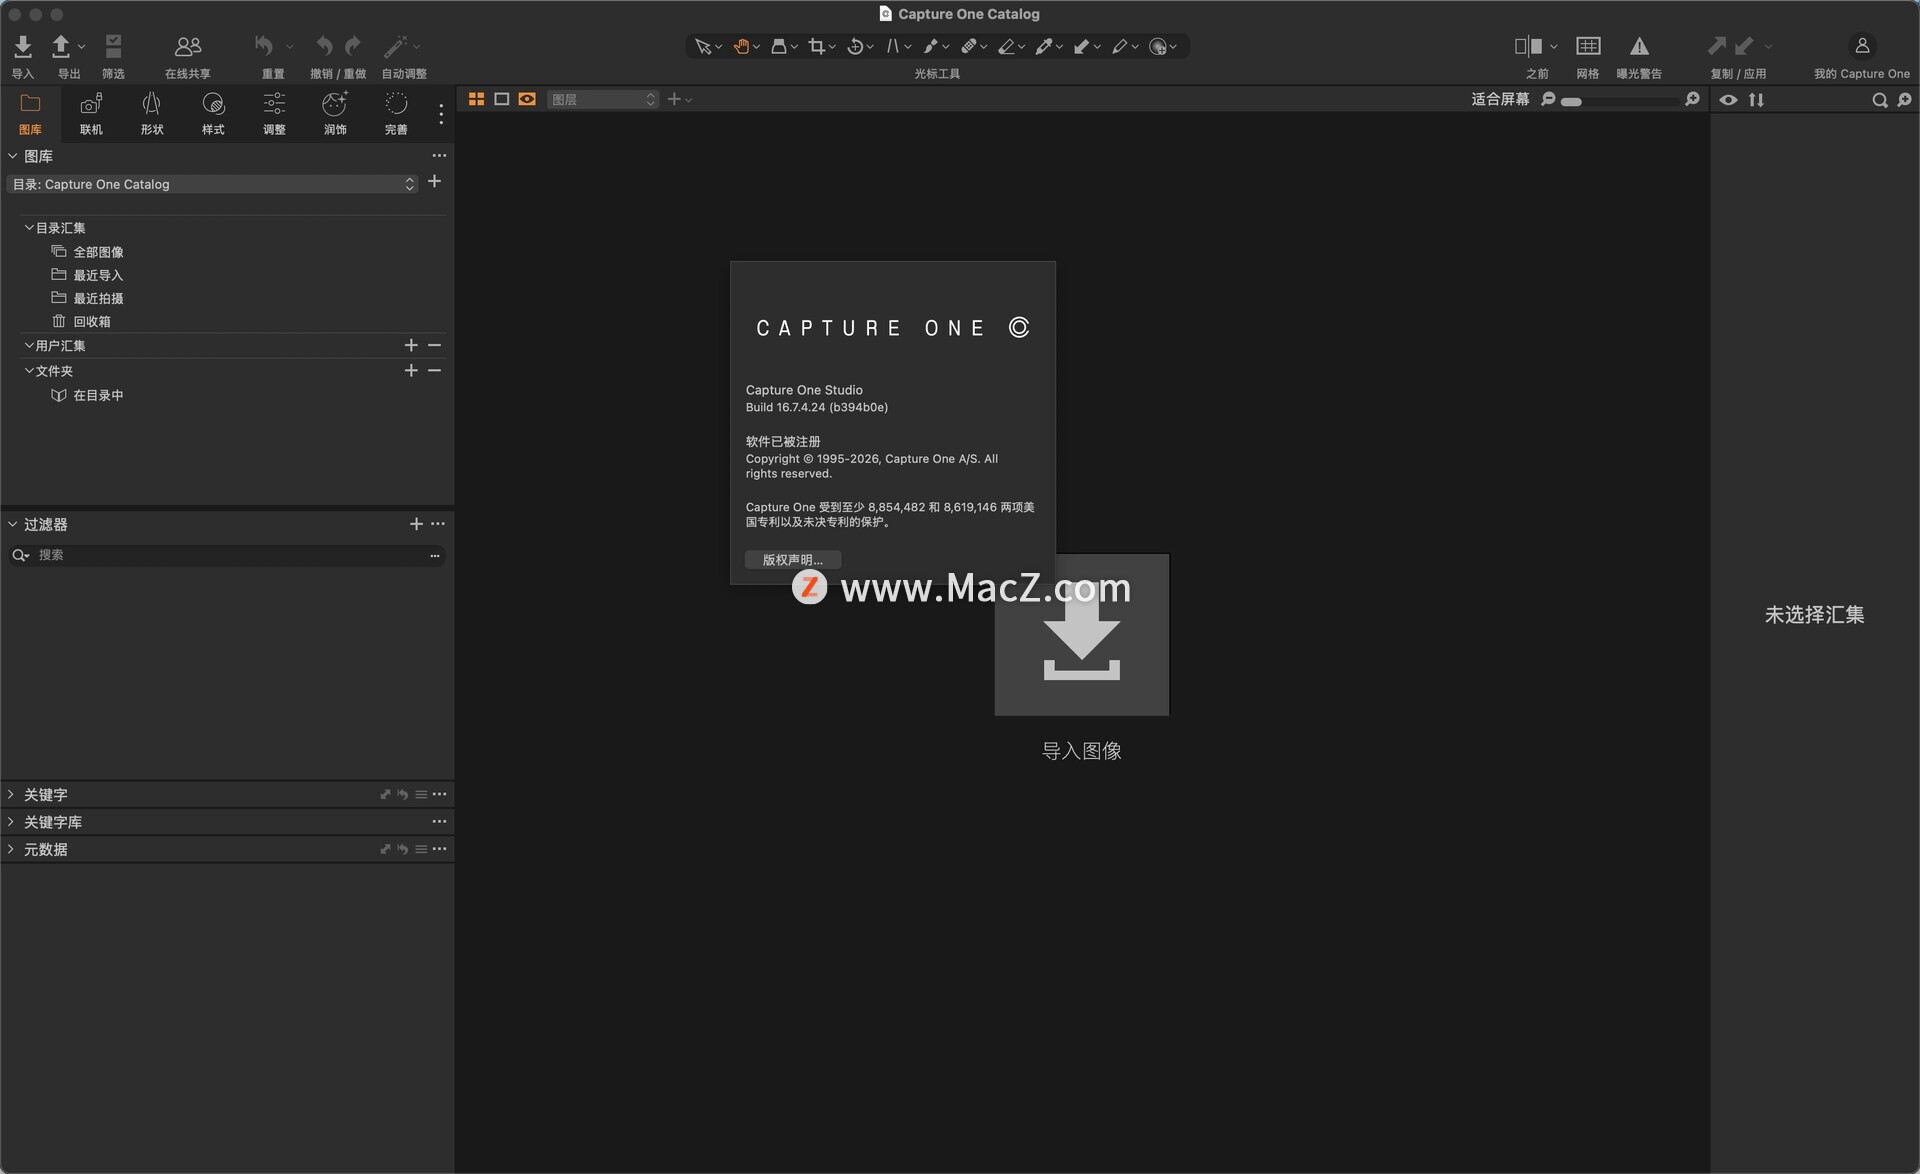Switch to the multi-thumbnail grid viewer mode
The height and width of the screenshot is (1174, 1920).
click(477, 100)
